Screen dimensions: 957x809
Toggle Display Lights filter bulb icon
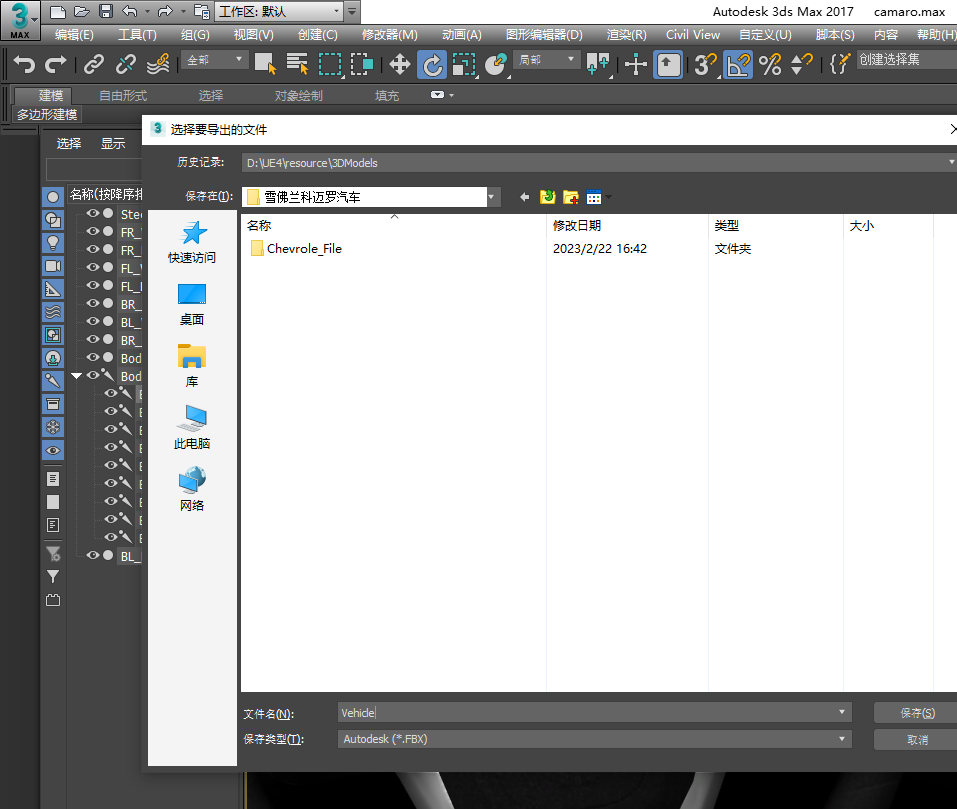pyautogui.click(x=53, y=243)
